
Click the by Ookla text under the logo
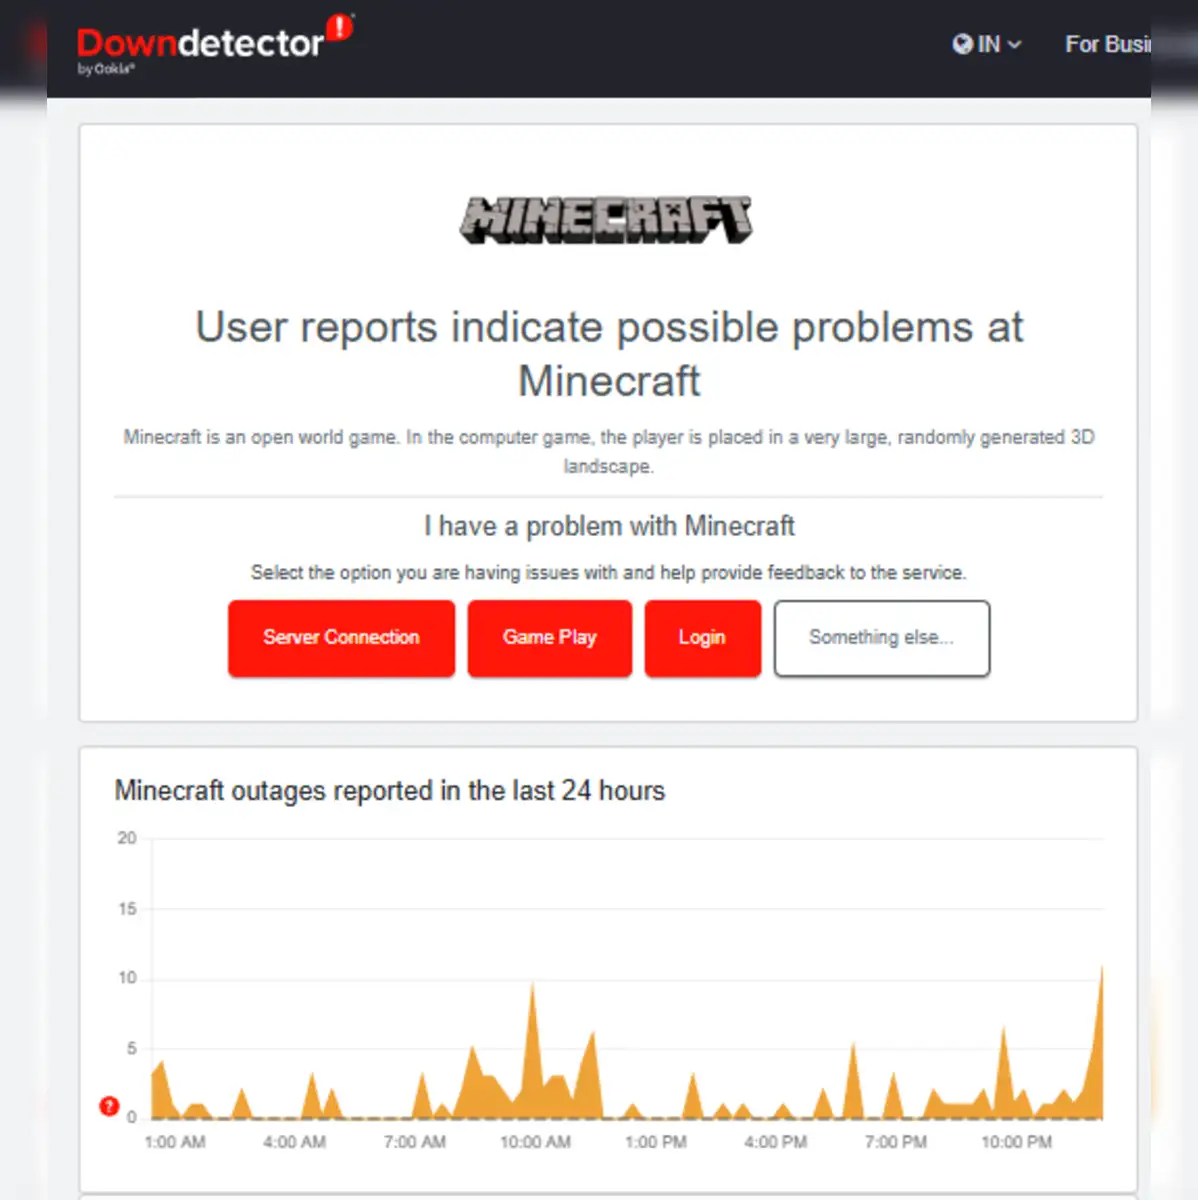coord(106,69)
